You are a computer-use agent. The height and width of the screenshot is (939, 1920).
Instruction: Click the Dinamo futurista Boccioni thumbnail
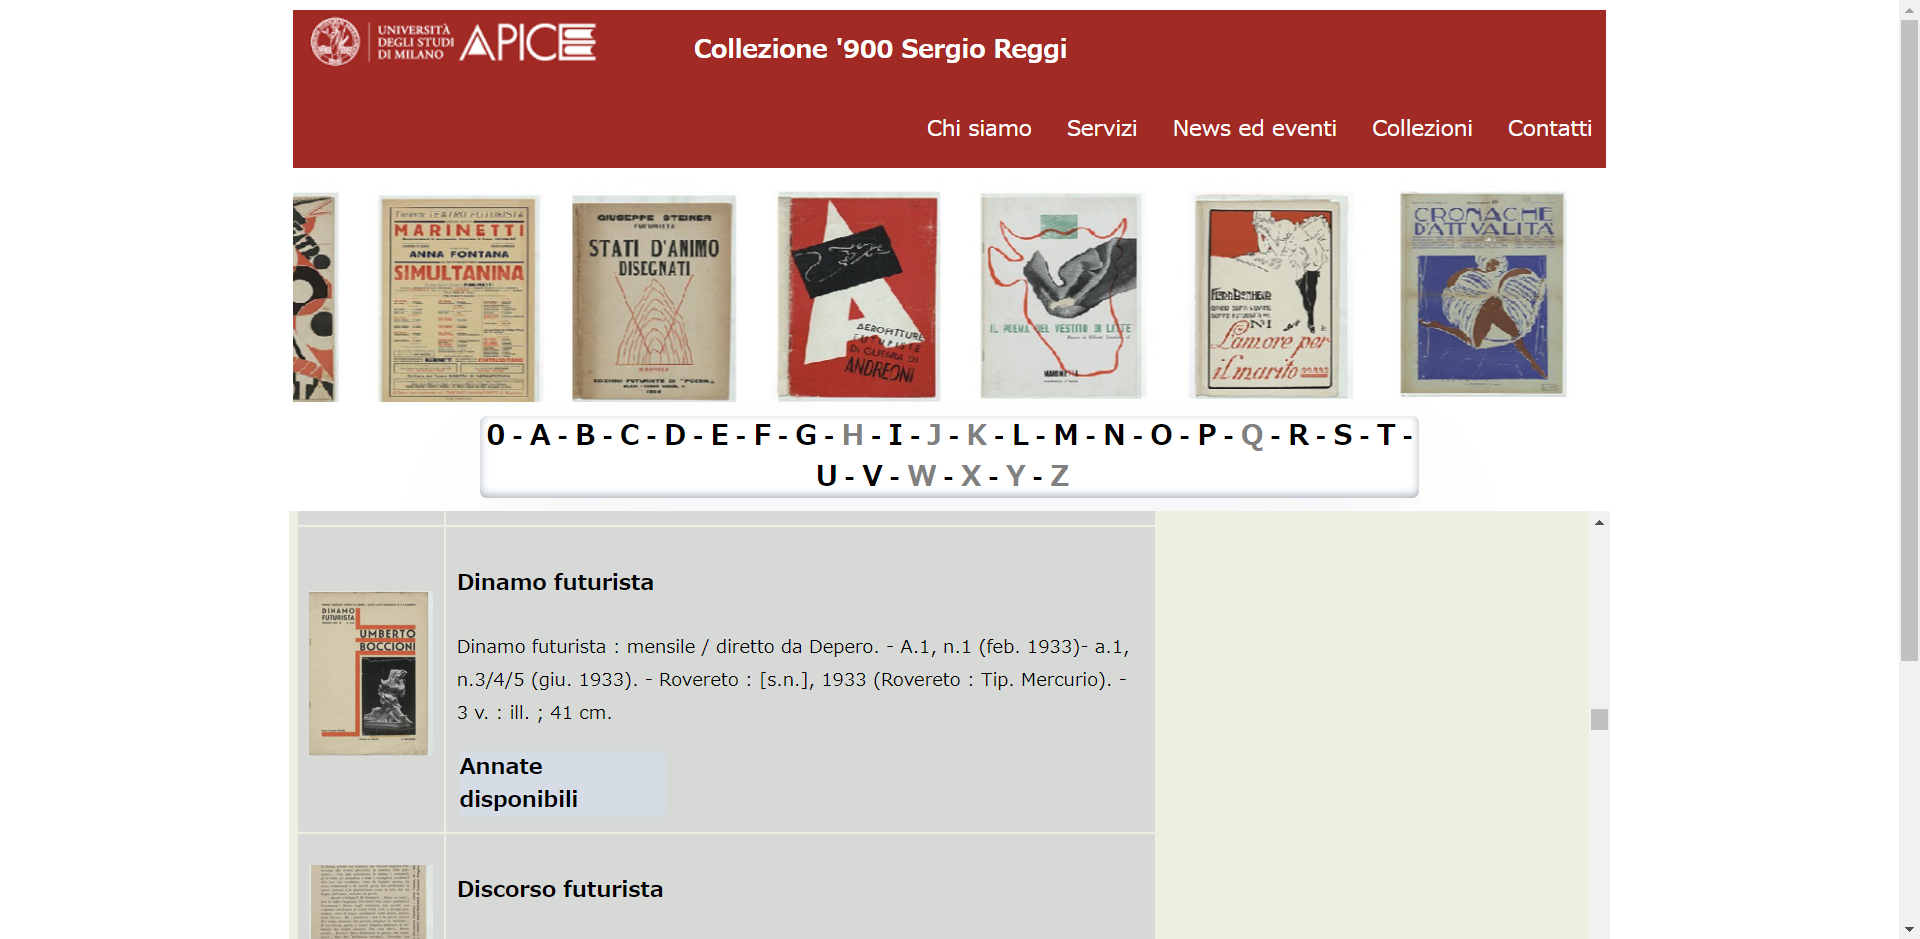pos(368,673)
